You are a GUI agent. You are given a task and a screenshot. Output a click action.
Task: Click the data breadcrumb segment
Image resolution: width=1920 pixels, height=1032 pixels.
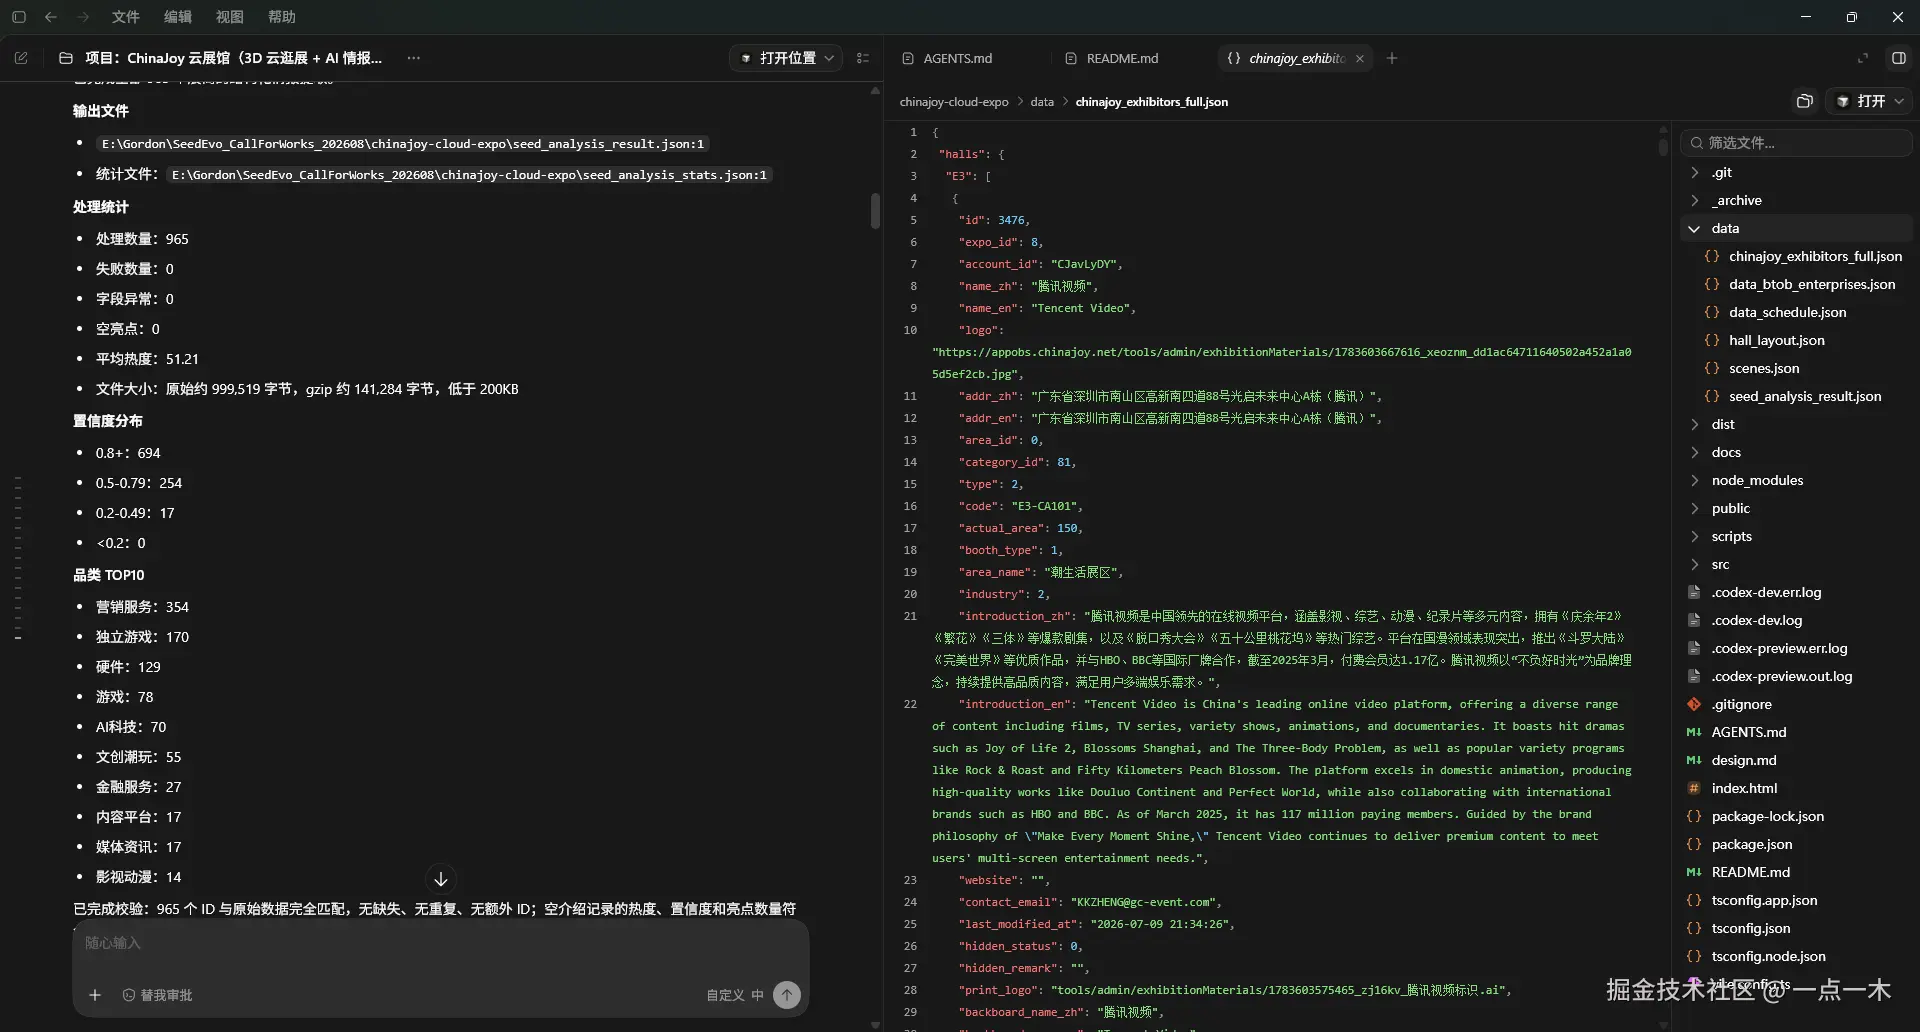(1042, 102)
